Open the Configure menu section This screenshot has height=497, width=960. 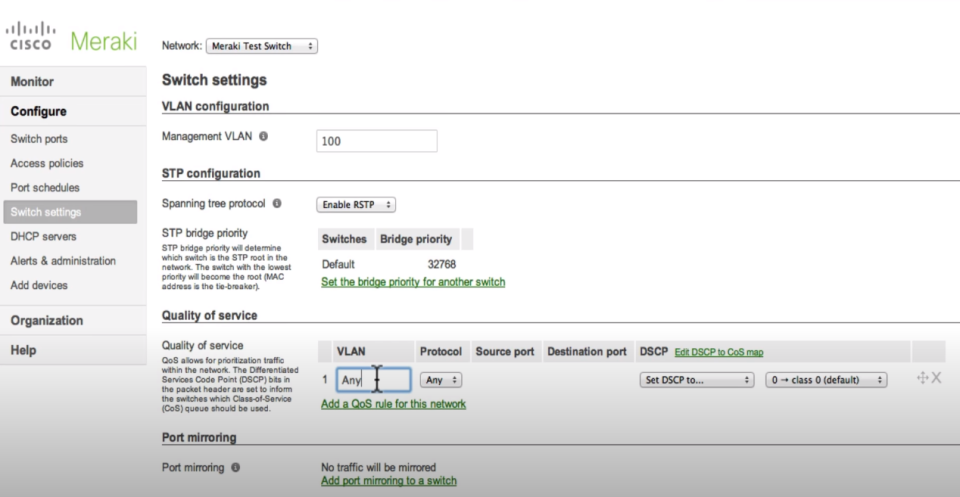(x=73, y=111)
